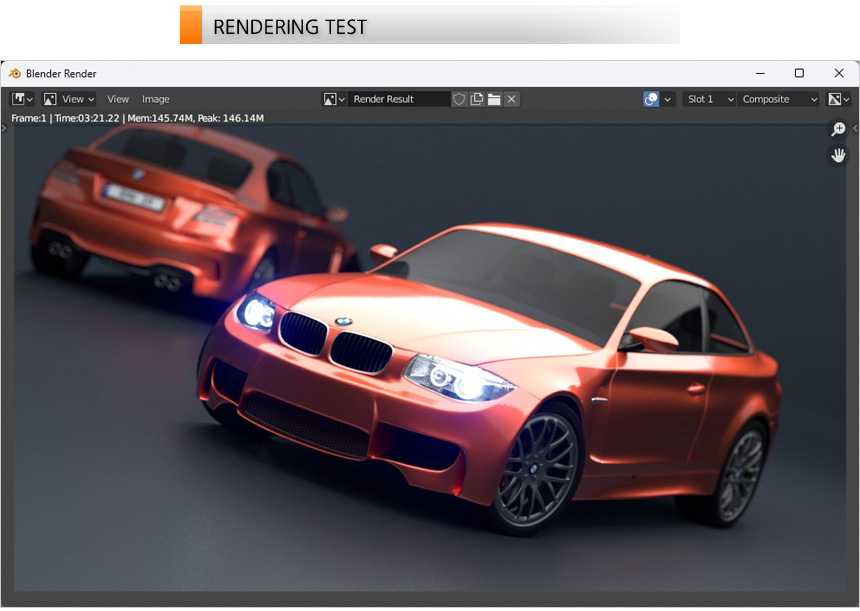Click the zoom magnifier gizmo
The width and height of the screenshot is (860, 611).
point(838,129)
